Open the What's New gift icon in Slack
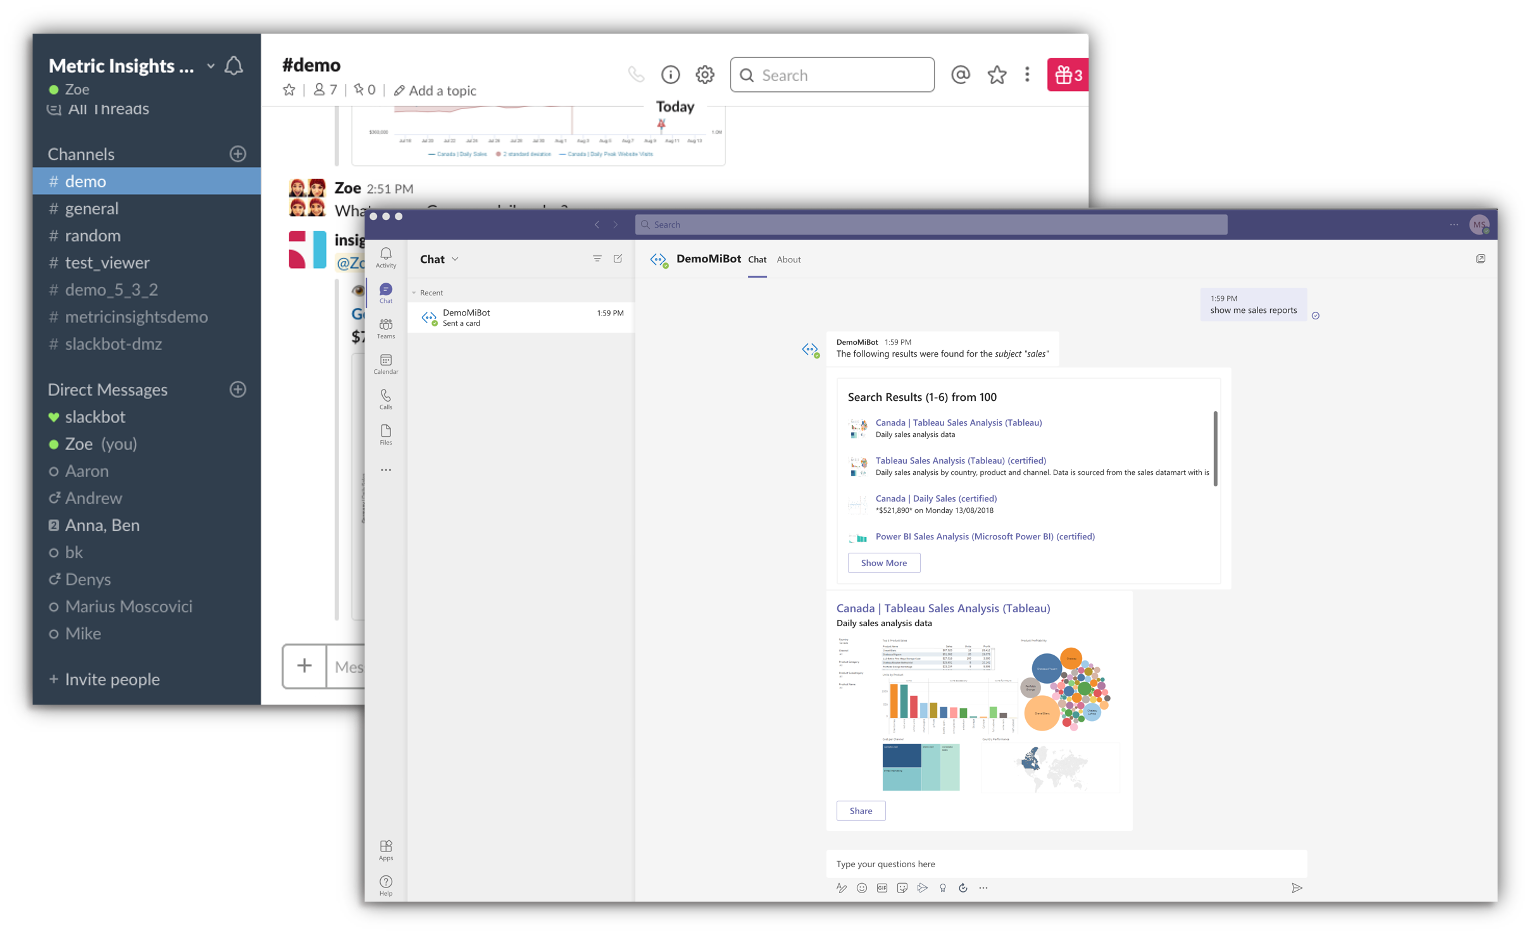 (1068, 75)
